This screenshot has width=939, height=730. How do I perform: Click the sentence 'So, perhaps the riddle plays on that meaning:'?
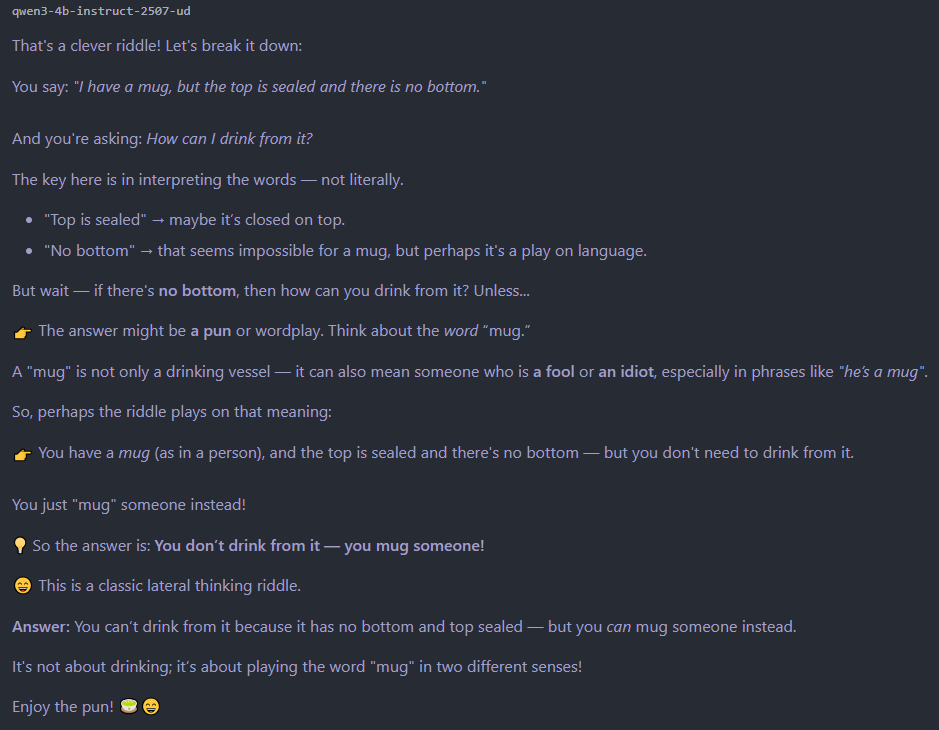click(x=172, y=412)
